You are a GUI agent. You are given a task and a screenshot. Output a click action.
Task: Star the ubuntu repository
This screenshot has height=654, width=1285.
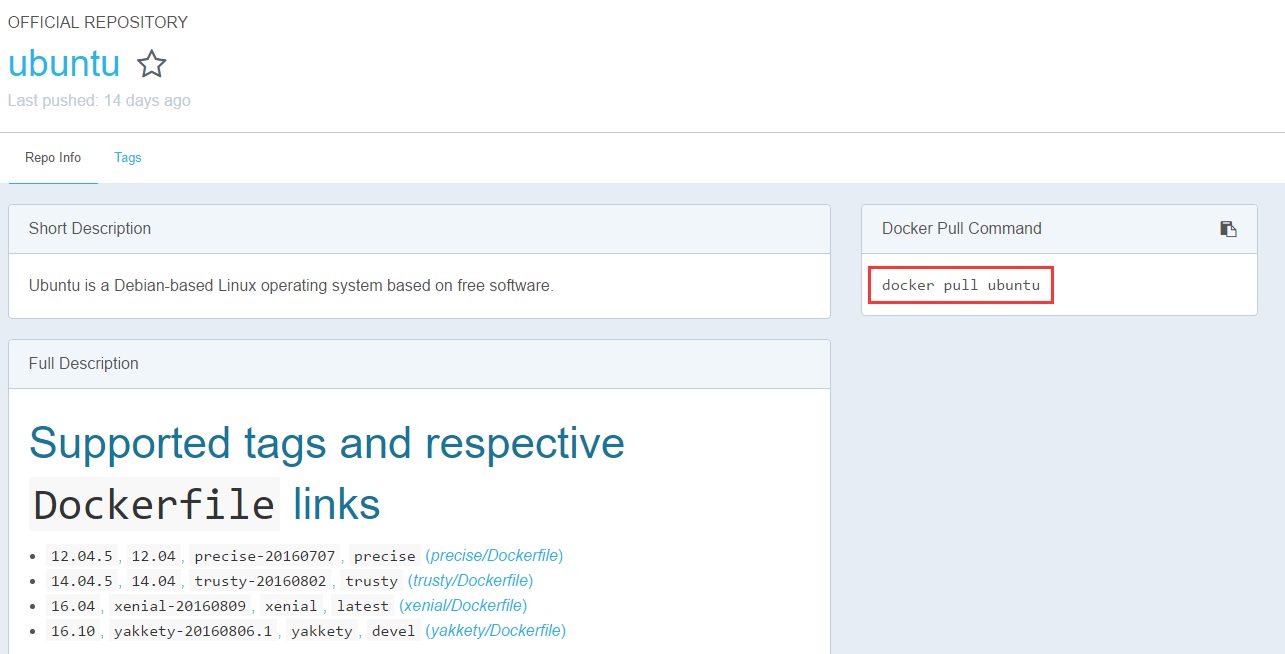(152, 65)
